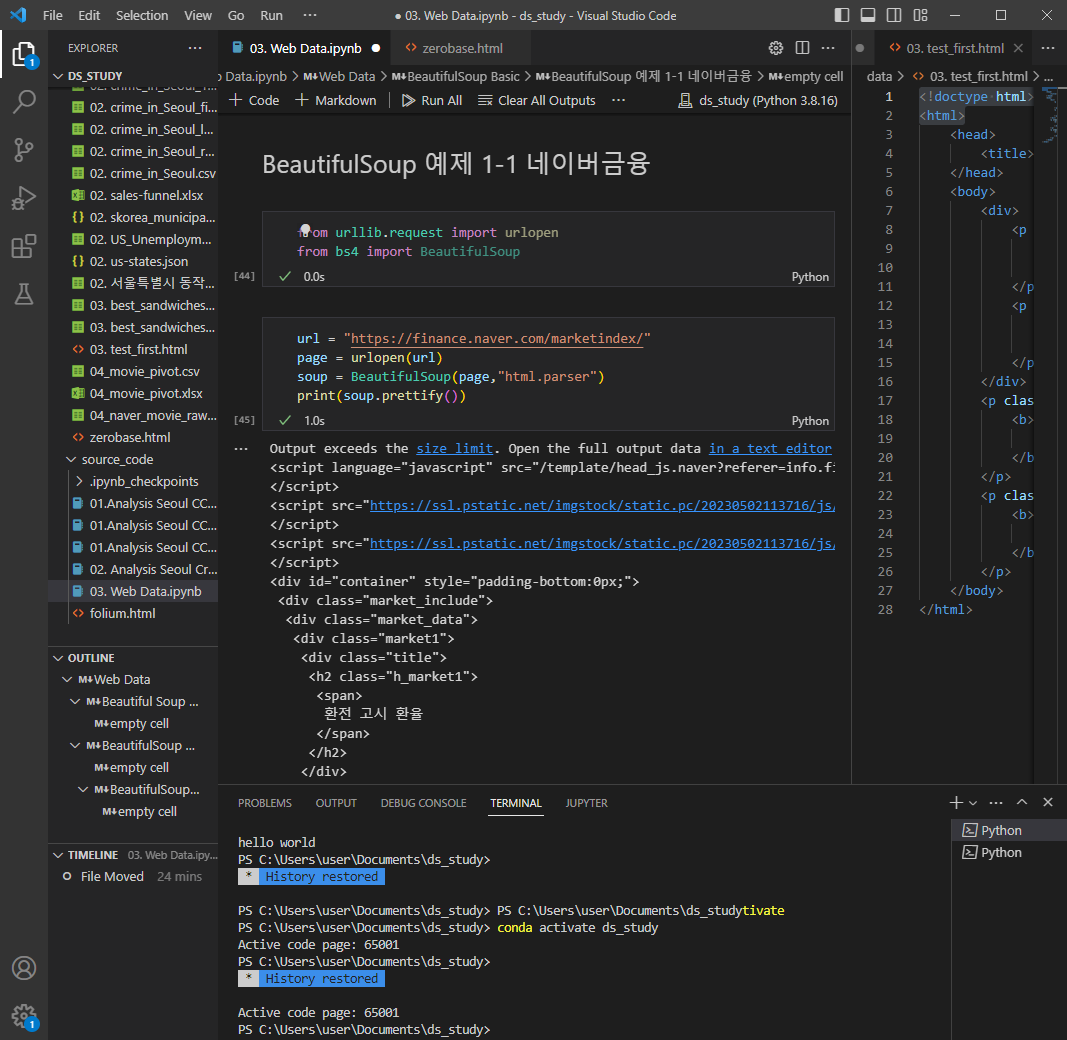Open the overflow menu after Run
This screenshot has height=1040, width=1067.
click(x=310, y=15)
